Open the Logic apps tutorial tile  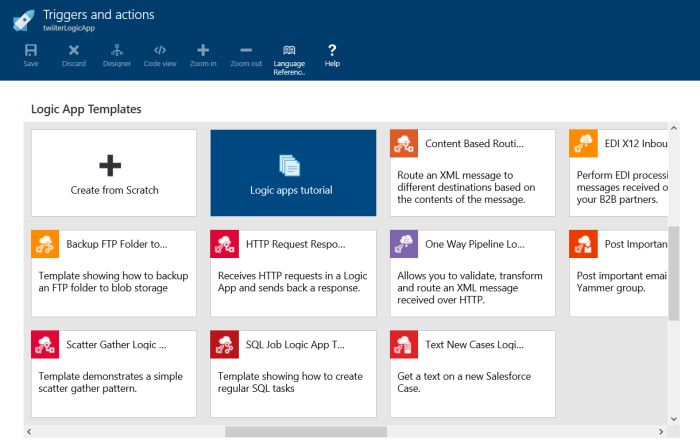pyautogui.click(x=293, y=173)
